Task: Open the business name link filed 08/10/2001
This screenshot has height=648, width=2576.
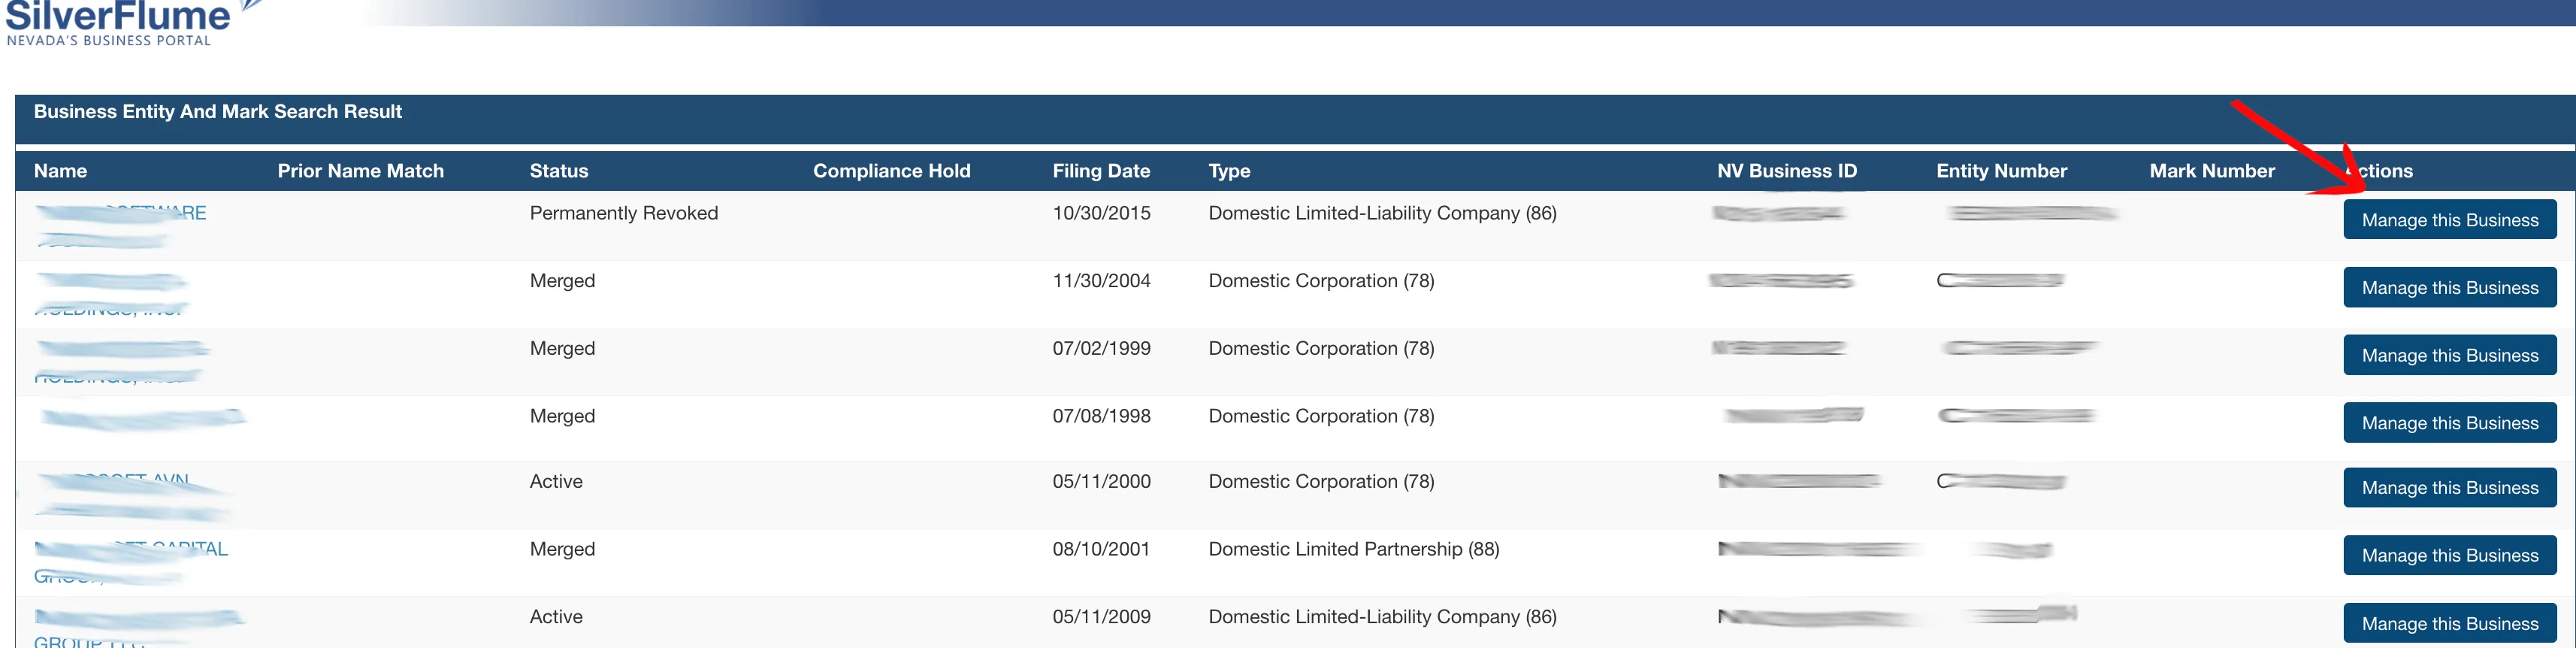Action: 131,562
